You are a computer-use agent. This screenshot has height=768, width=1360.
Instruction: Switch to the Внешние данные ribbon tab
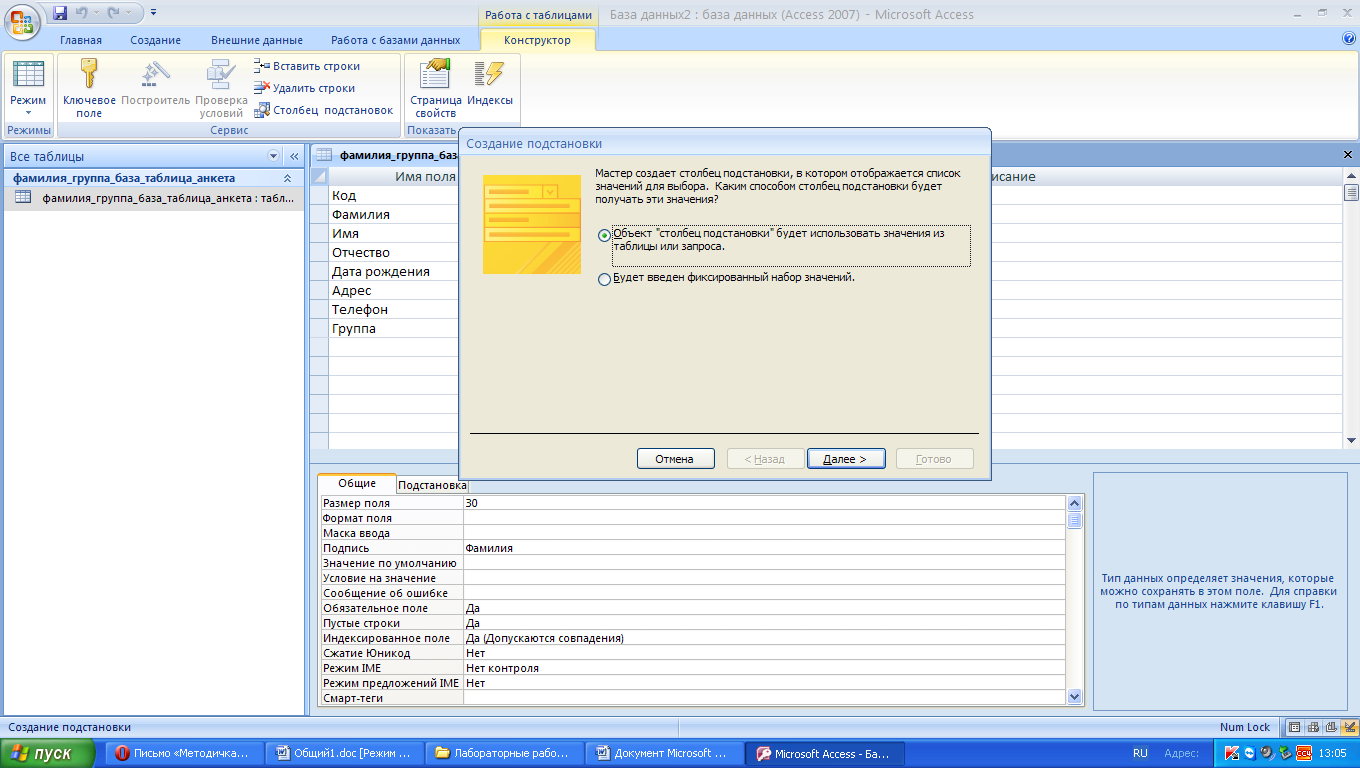pos(257,40)
